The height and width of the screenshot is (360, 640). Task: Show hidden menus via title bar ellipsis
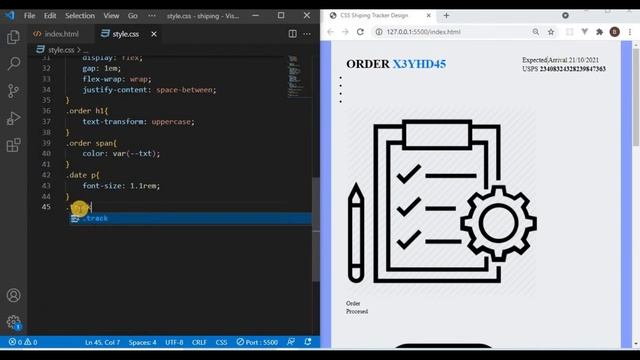click(x=152, y=16)
